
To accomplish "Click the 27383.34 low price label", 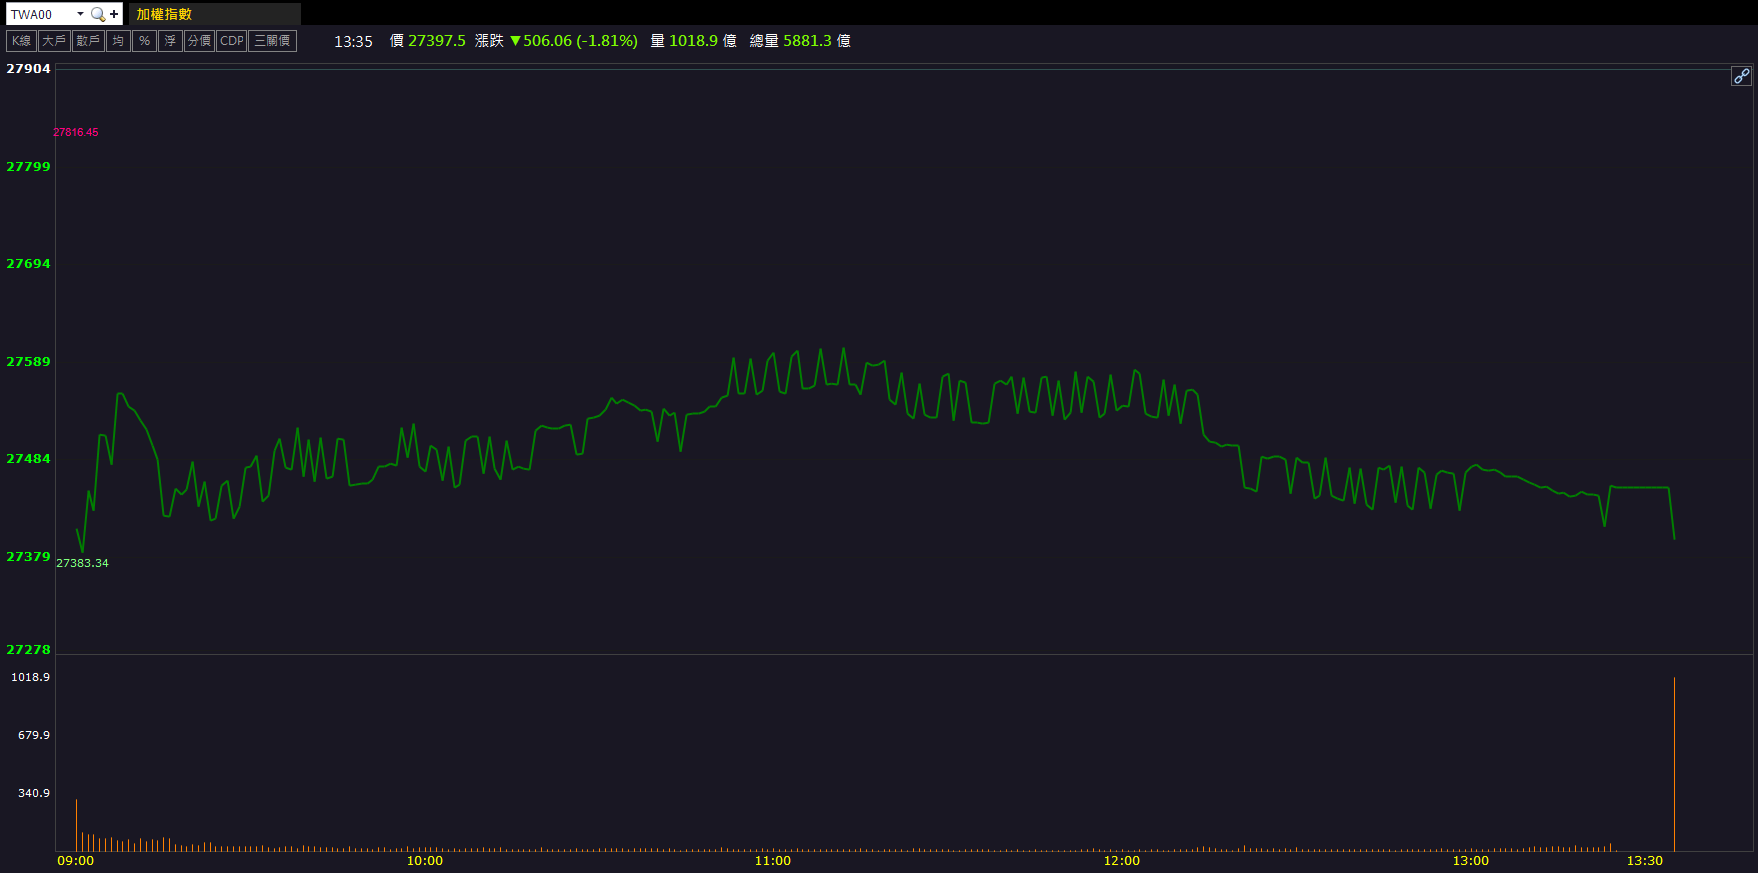I will tap(82, 563).
